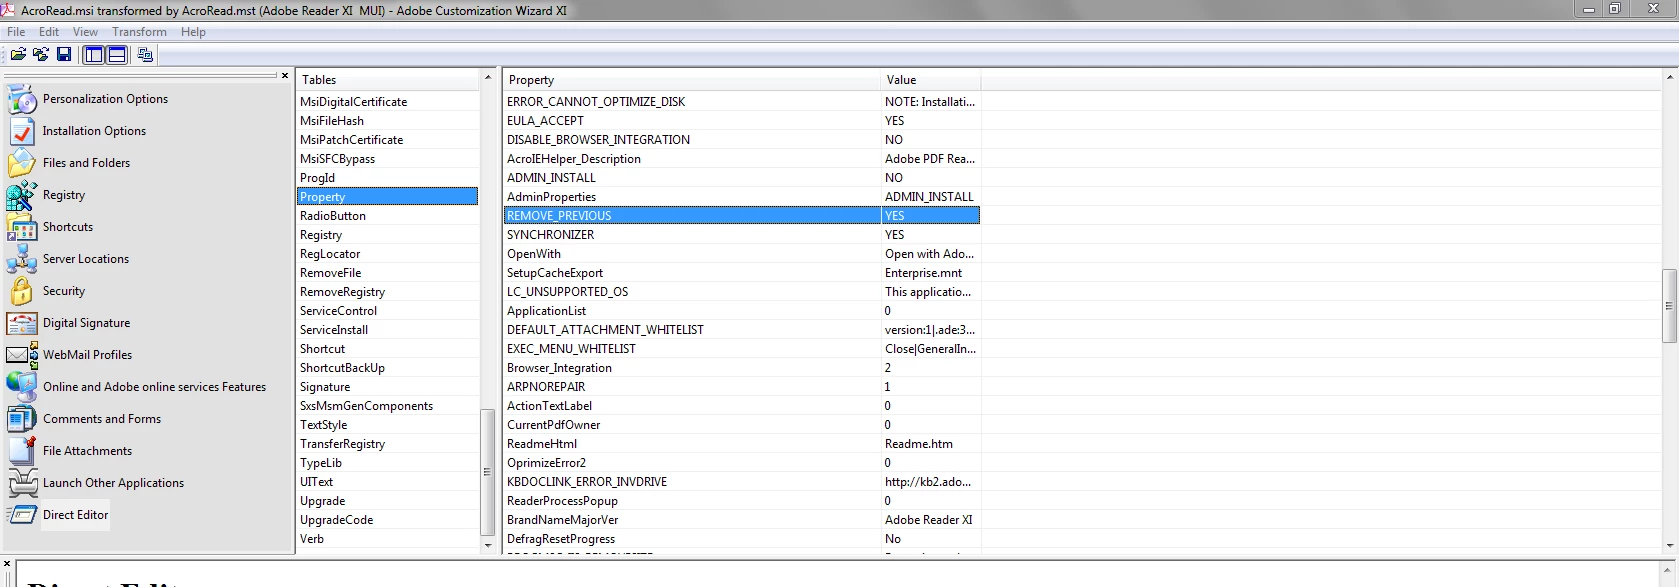Click the Load Transform double-folder icon

(x=41, y=55)
